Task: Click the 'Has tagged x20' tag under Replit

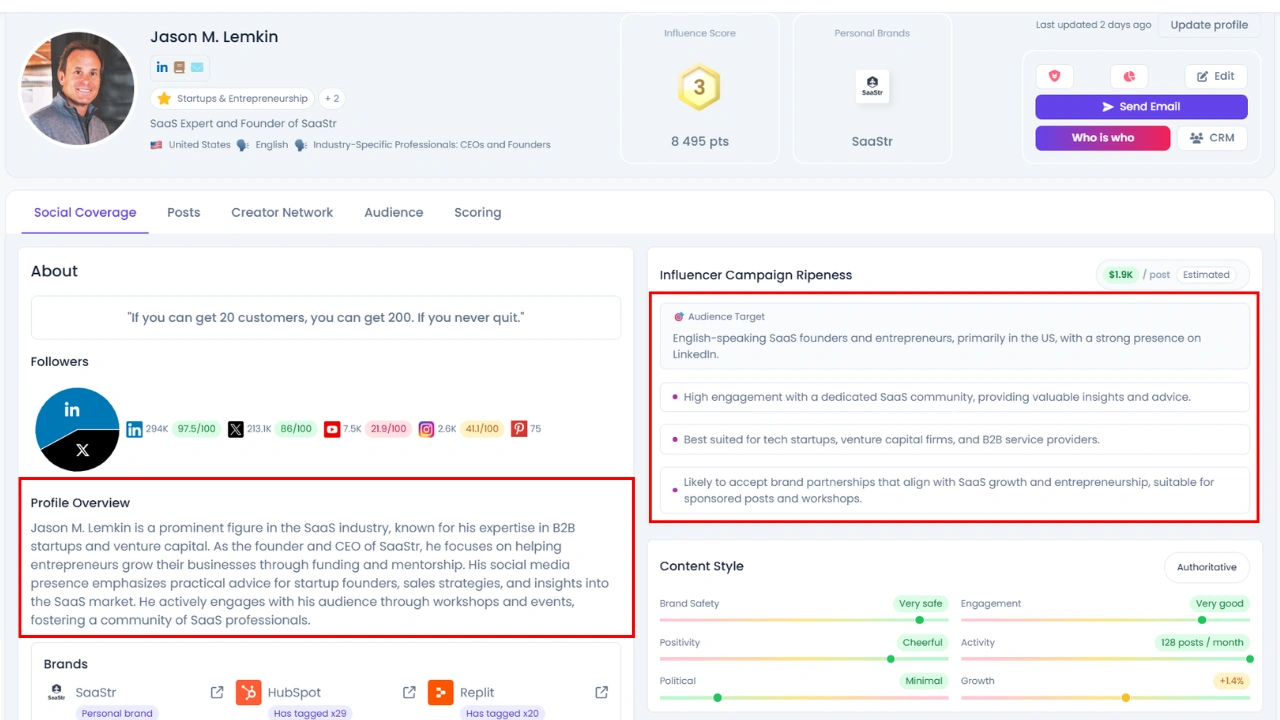Action: coord(502,713)
